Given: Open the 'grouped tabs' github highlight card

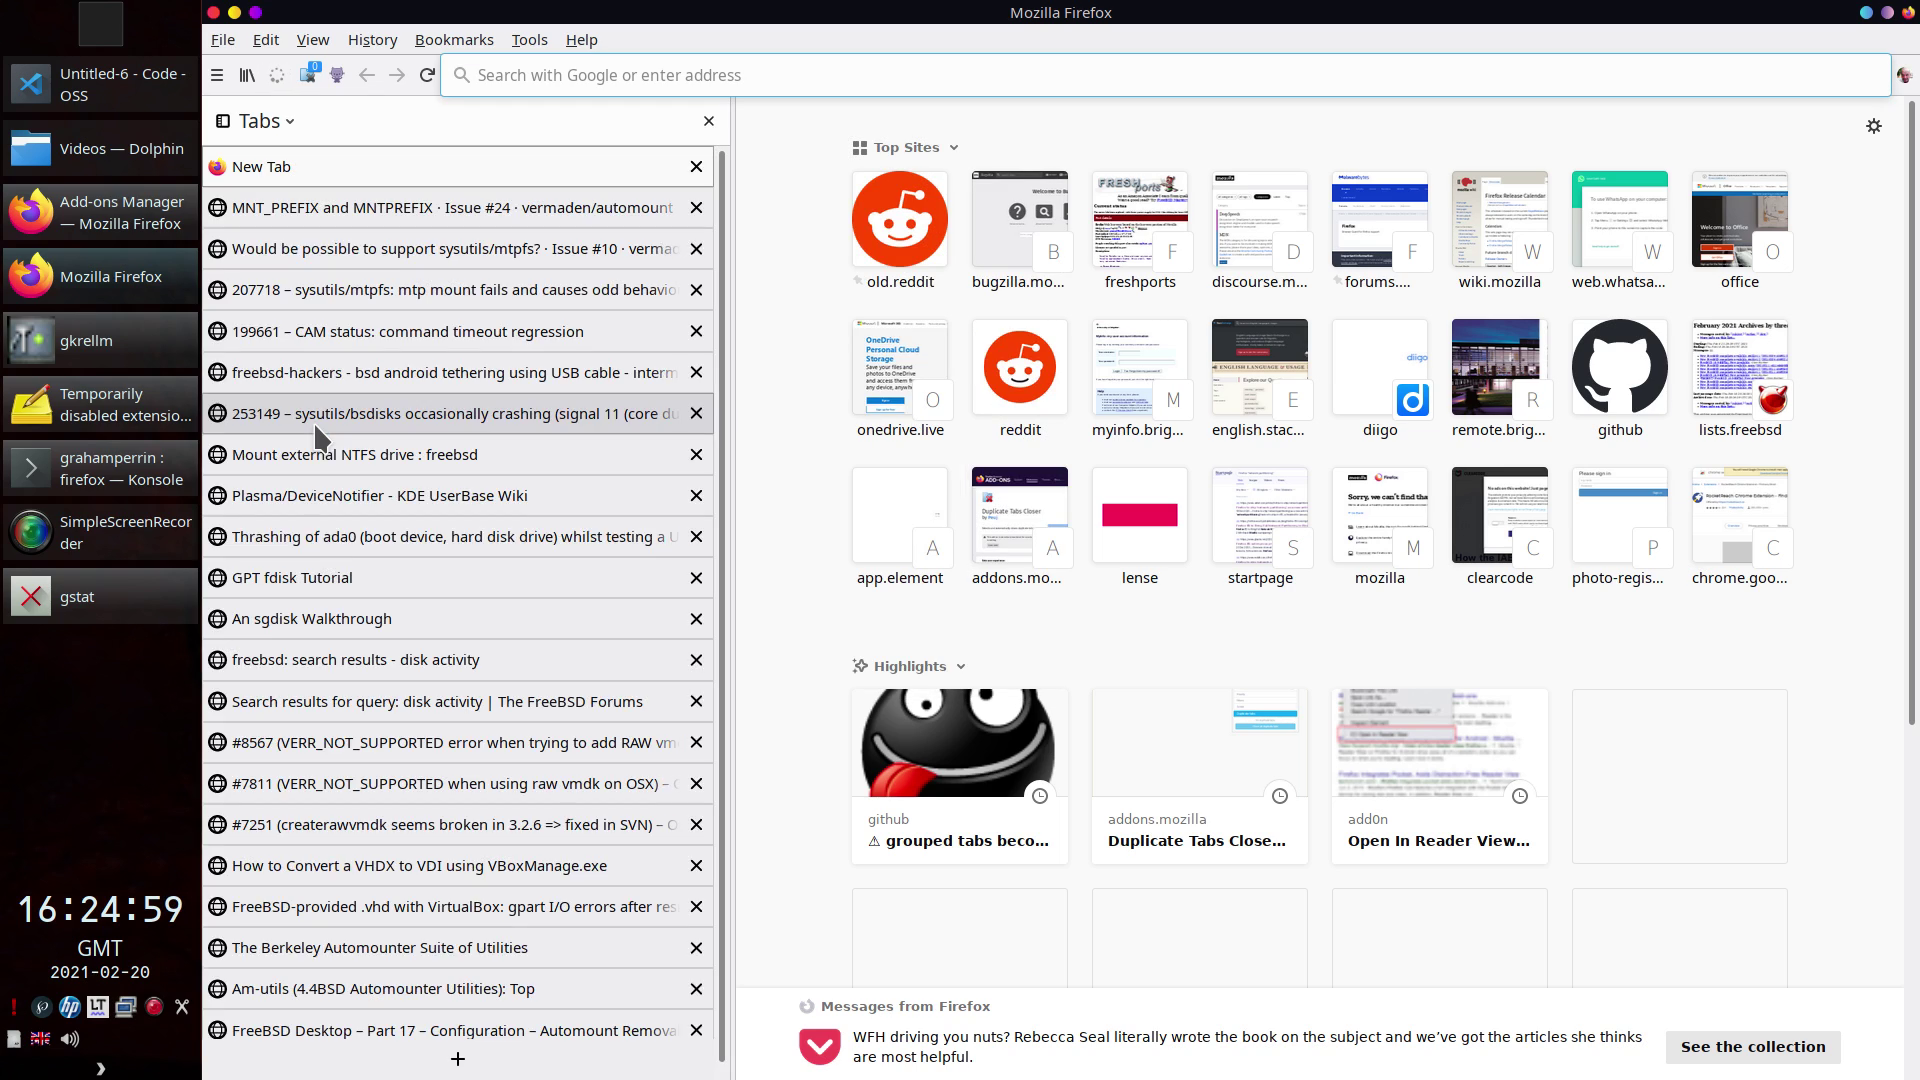Looking at the screenshot, I should click(x=960, y=776).
